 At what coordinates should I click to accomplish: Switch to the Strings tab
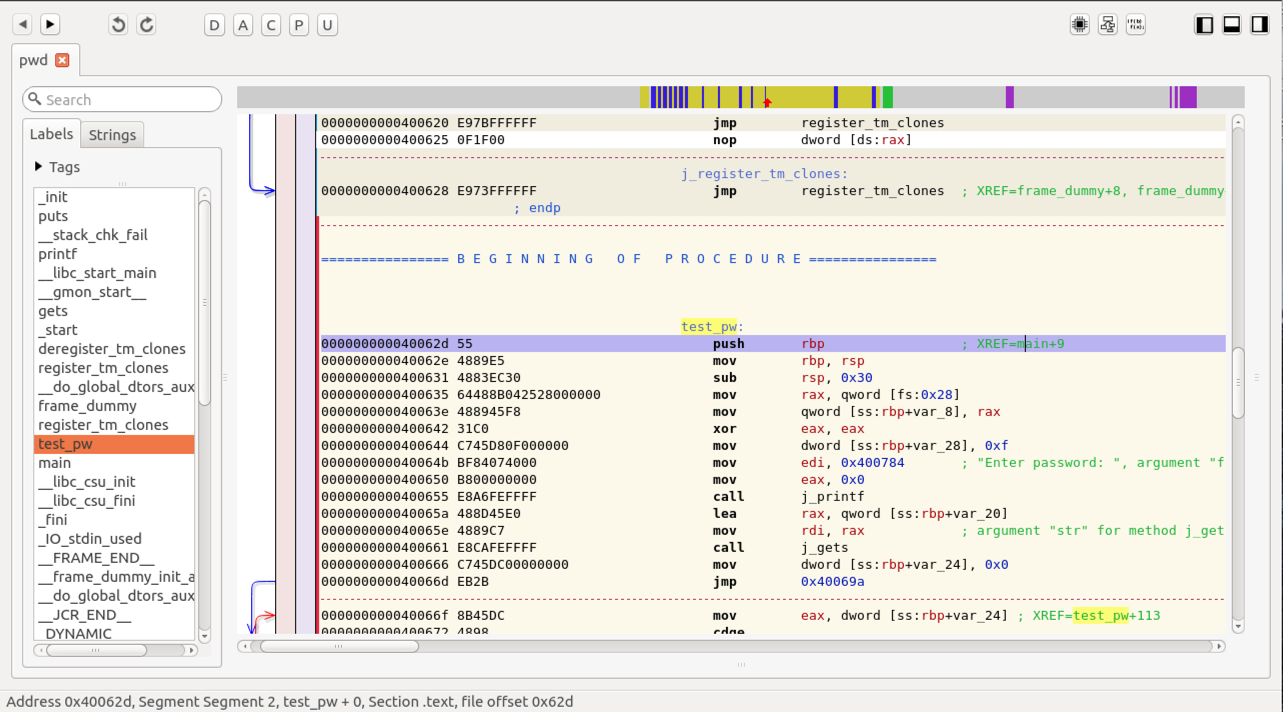pos(112,135)
